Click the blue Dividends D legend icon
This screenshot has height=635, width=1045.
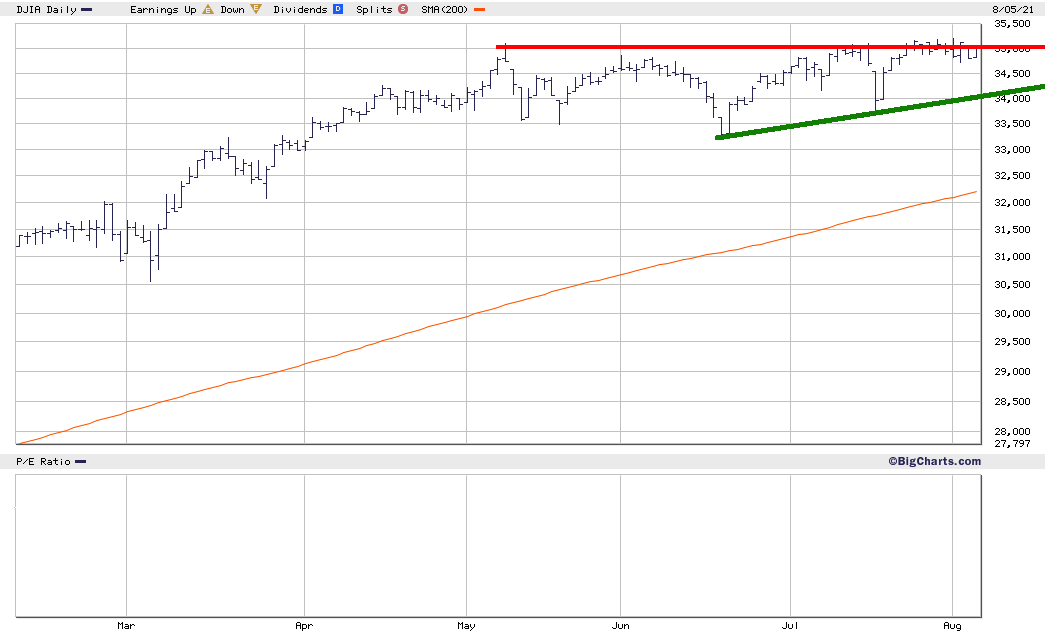pos(338,9)
